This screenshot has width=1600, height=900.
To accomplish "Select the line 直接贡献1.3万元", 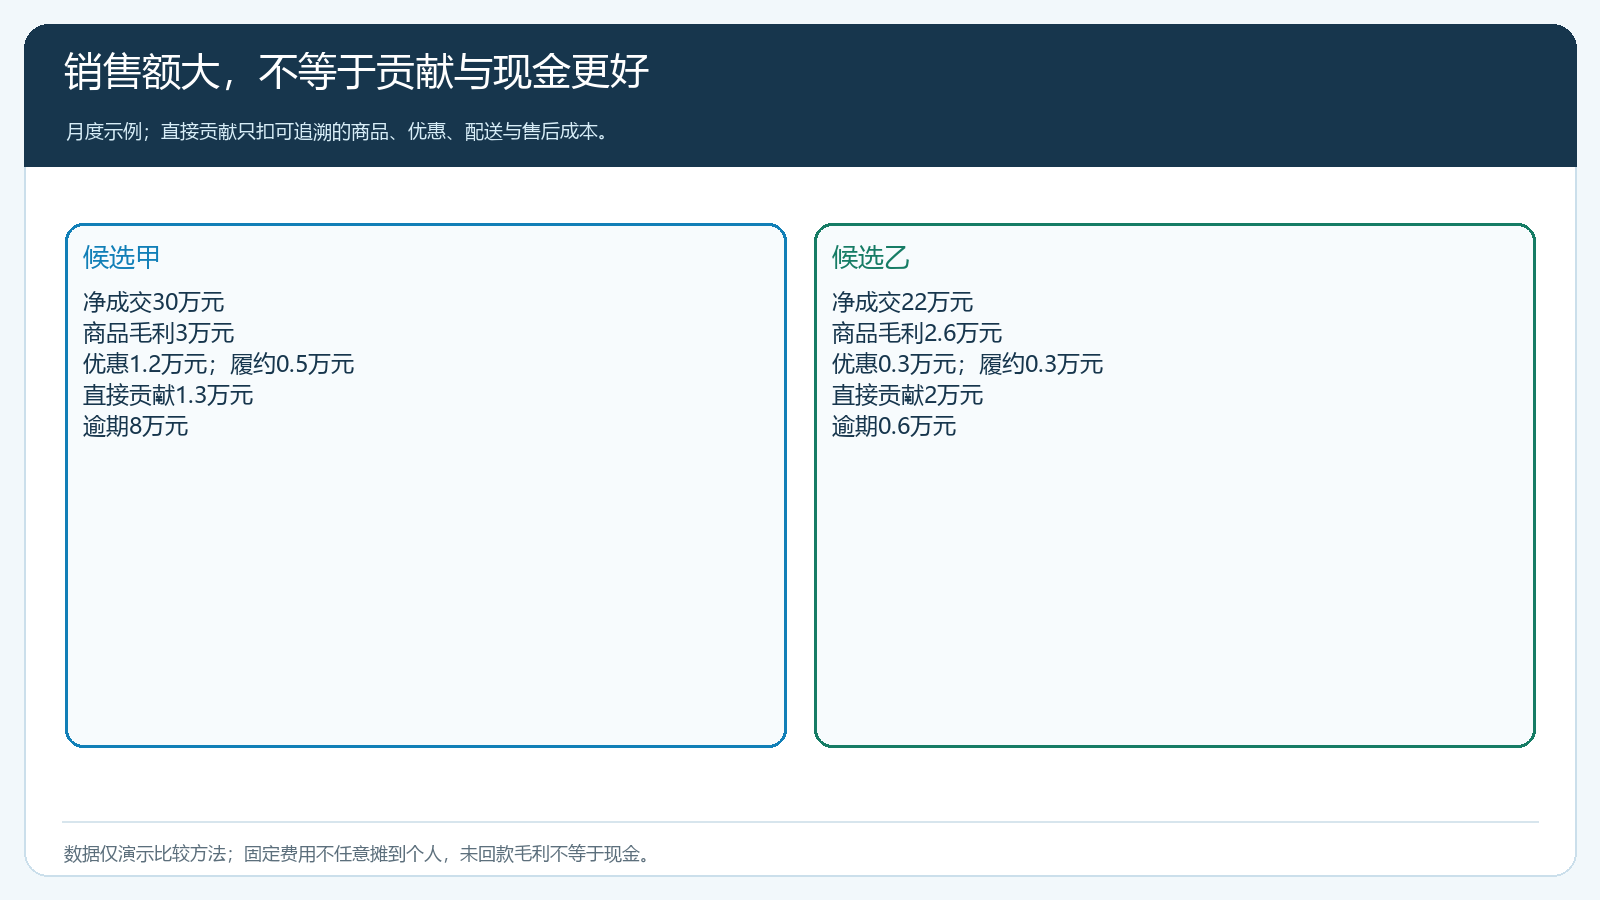I will (x=168, y=395).
